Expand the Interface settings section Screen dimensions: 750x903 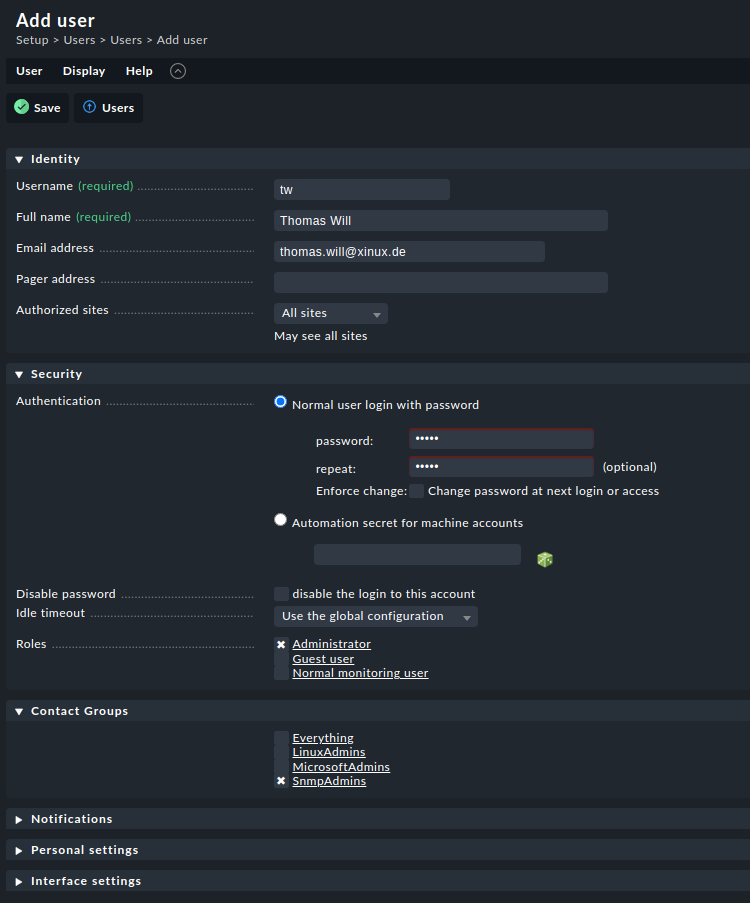(x=19, y=881)
